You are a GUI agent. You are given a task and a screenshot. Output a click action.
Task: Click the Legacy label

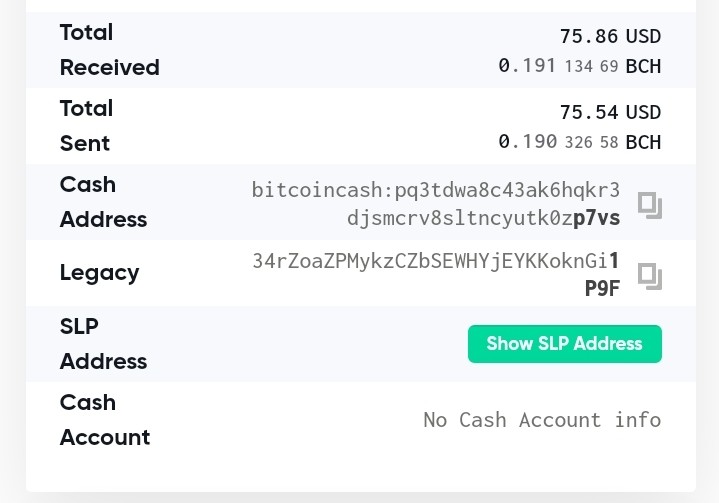pyautogui.click(x=100, y=273)
